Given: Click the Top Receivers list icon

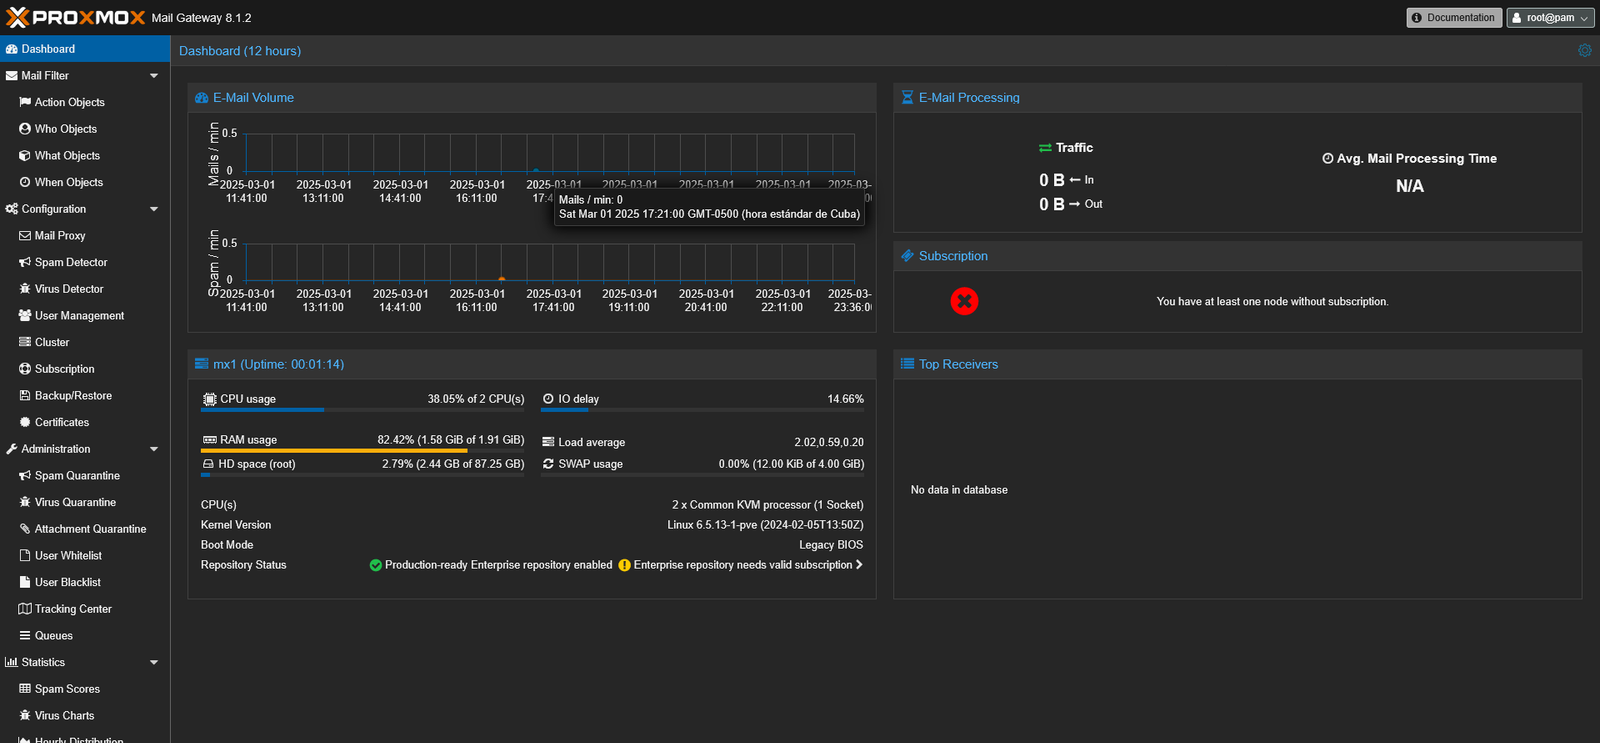Looking at the screenshot, I should coord(908,364).
